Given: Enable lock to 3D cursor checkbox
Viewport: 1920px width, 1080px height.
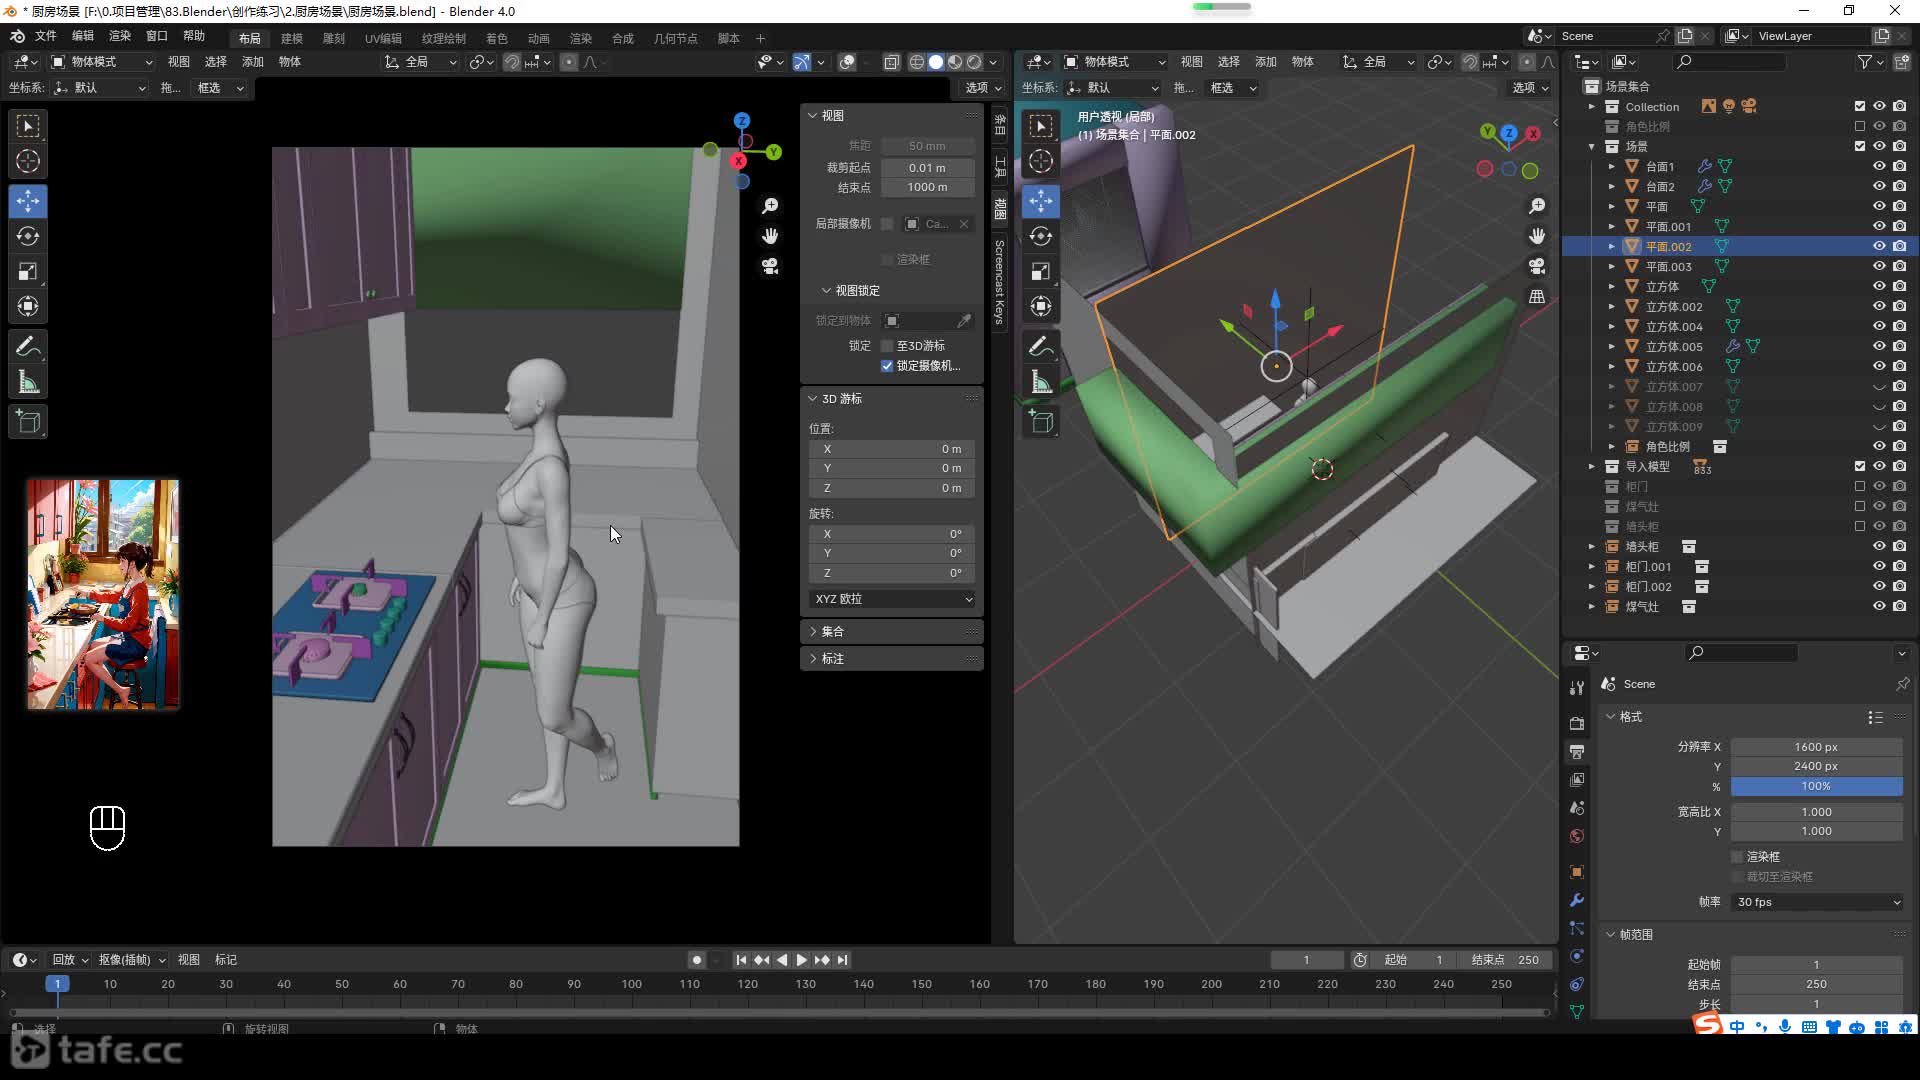Looking at the screenshot, I should tap(887, 346).
